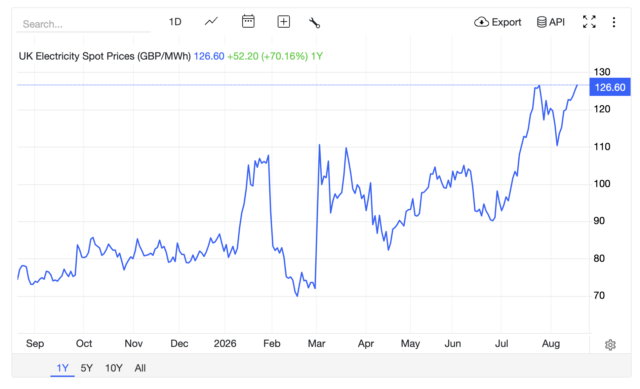Image resolution: width=640 pixels, height=389 pixels.
Task: Open the three-dot more options menu
Action: coord(614,22)
